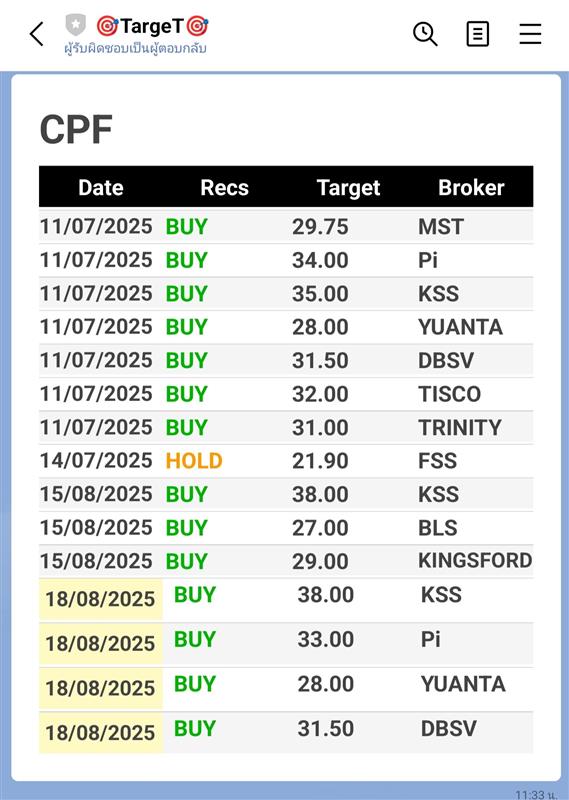Select the KINGSFORD broker row

(x=286, y=561)
